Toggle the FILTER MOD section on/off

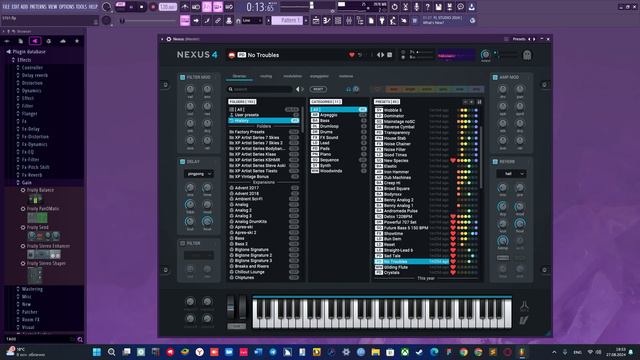(x=182, y=77)
